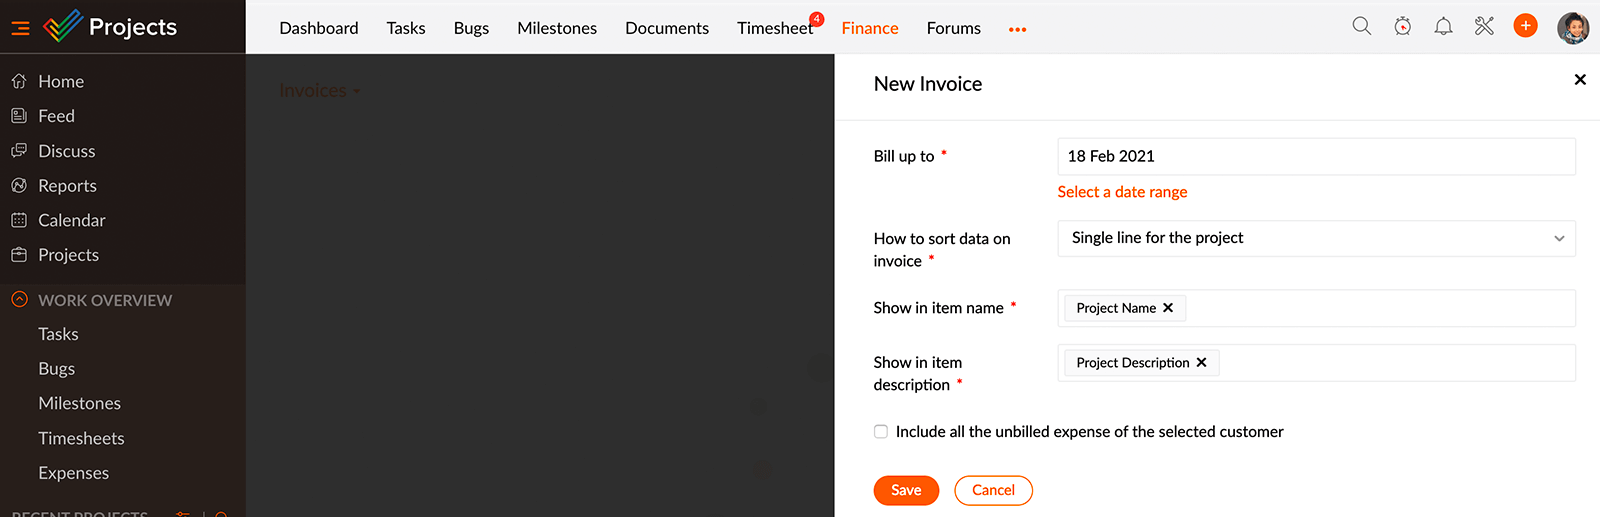
Task: Collapse the Work Overview section
Action: pos(19,299)
